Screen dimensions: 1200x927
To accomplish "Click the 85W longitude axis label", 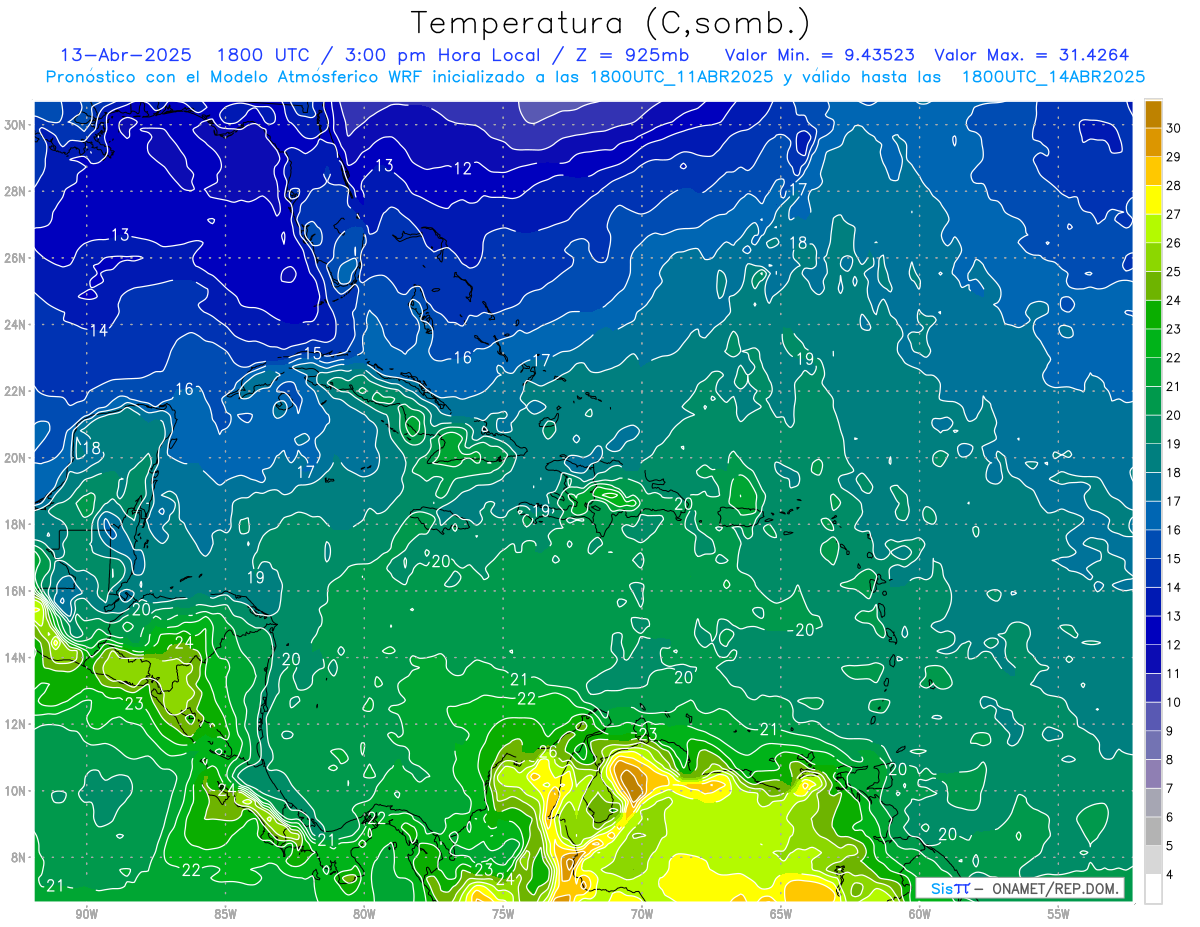I will tap(225, 914).
